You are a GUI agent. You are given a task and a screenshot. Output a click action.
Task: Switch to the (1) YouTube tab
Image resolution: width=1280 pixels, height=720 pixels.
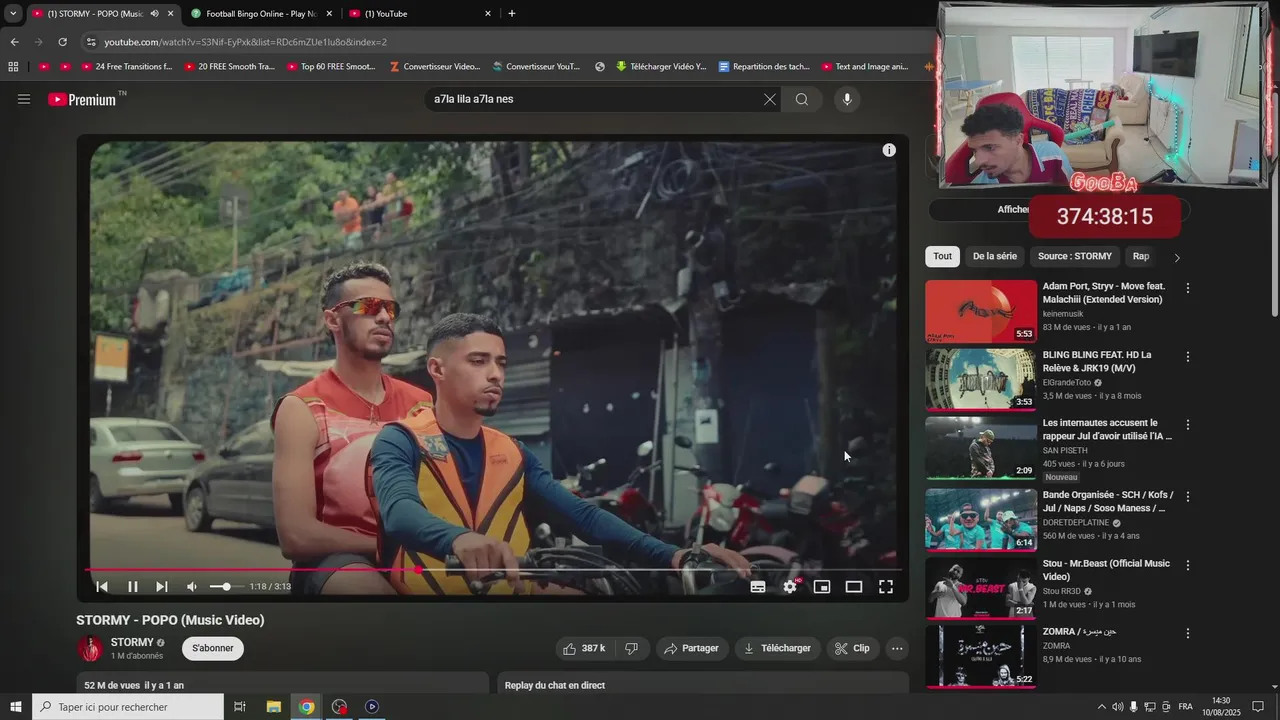coord(420,14)
